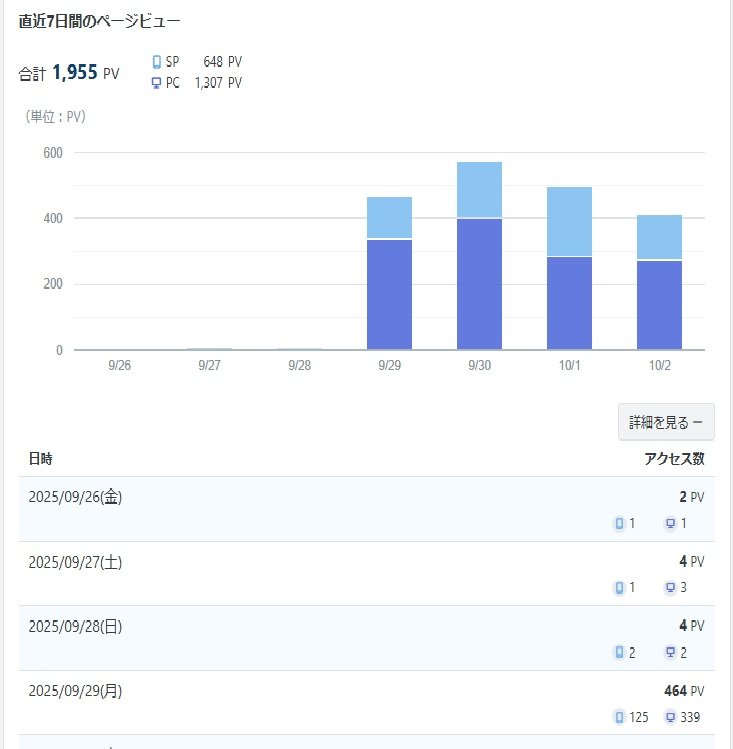Viewport: 733px width, 749px height.
Task: Click the 9/26 label on chart axis
Action: (x=119, y=366)
